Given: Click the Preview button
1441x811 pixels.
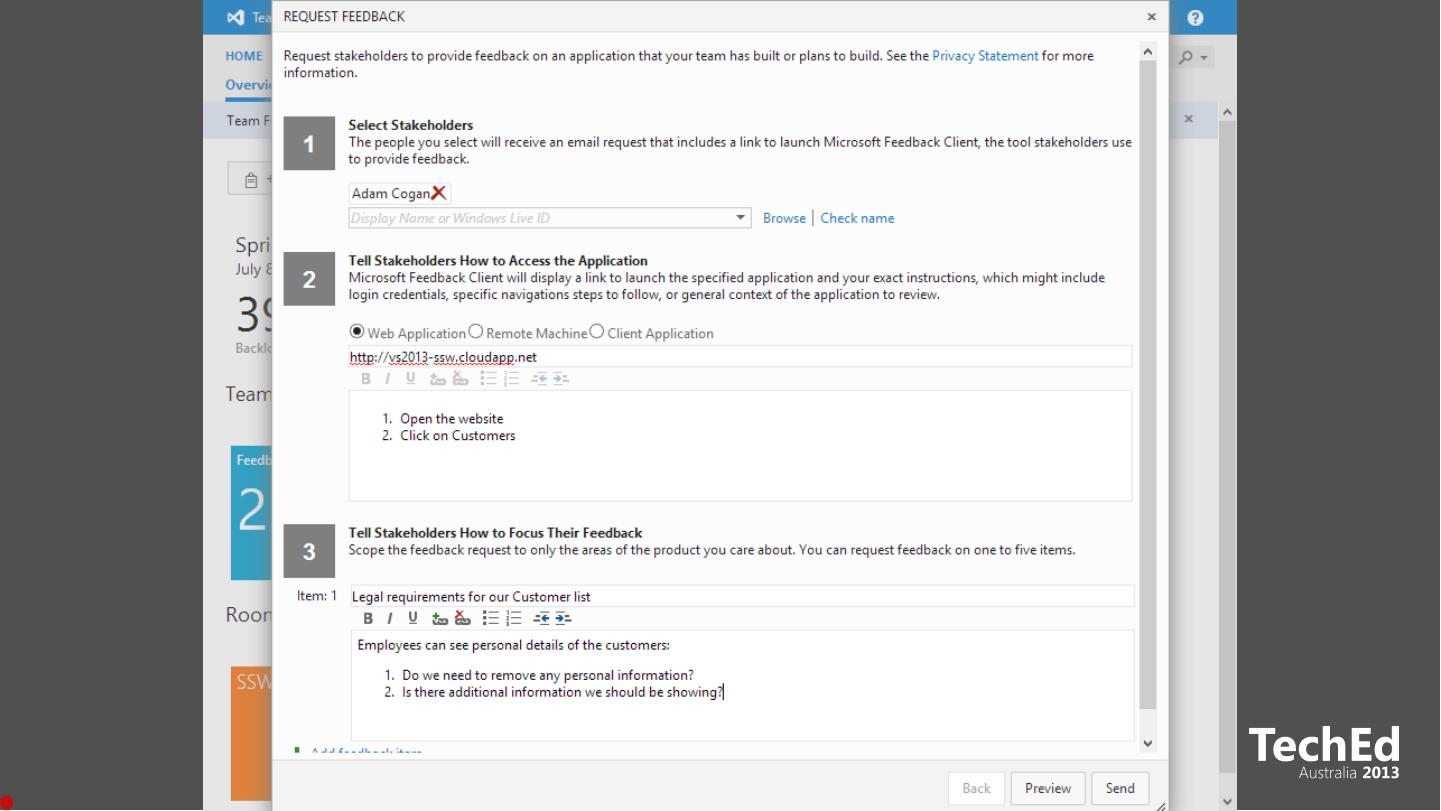Looking at the screenshot, I should coord(1048,788).
